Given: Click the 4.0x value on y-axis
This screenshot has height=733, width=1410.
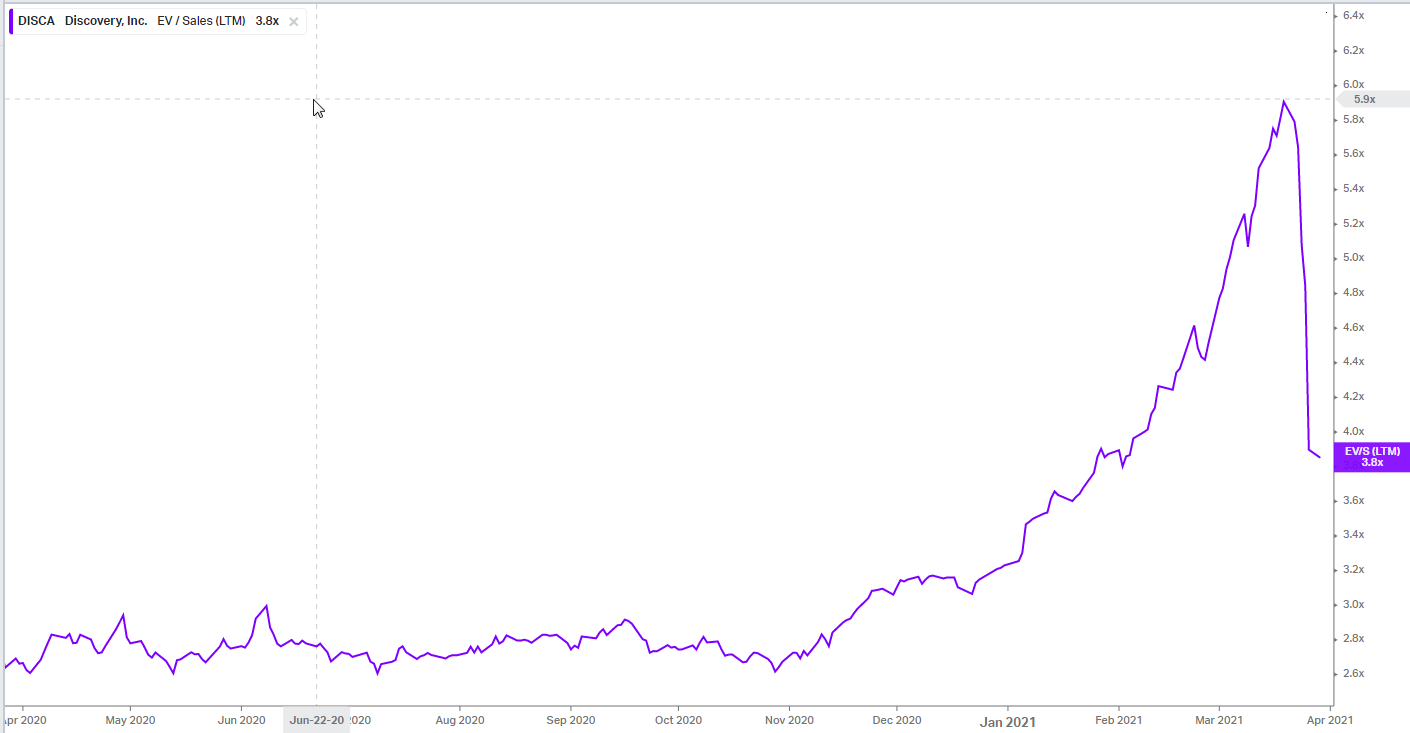Looking at the screenshot, I should coord(1353,431).
